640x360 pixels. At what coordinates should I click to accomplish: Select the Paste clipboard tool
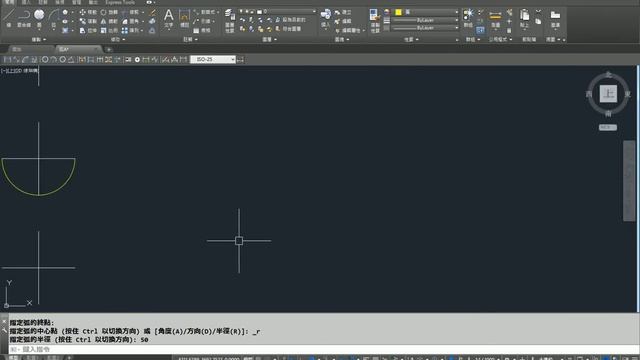pos(524,18)
